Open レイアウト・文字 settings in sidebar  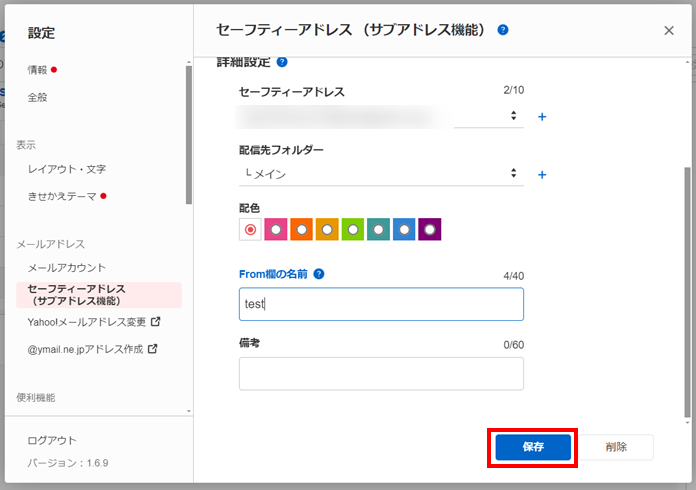click(66, 169)
